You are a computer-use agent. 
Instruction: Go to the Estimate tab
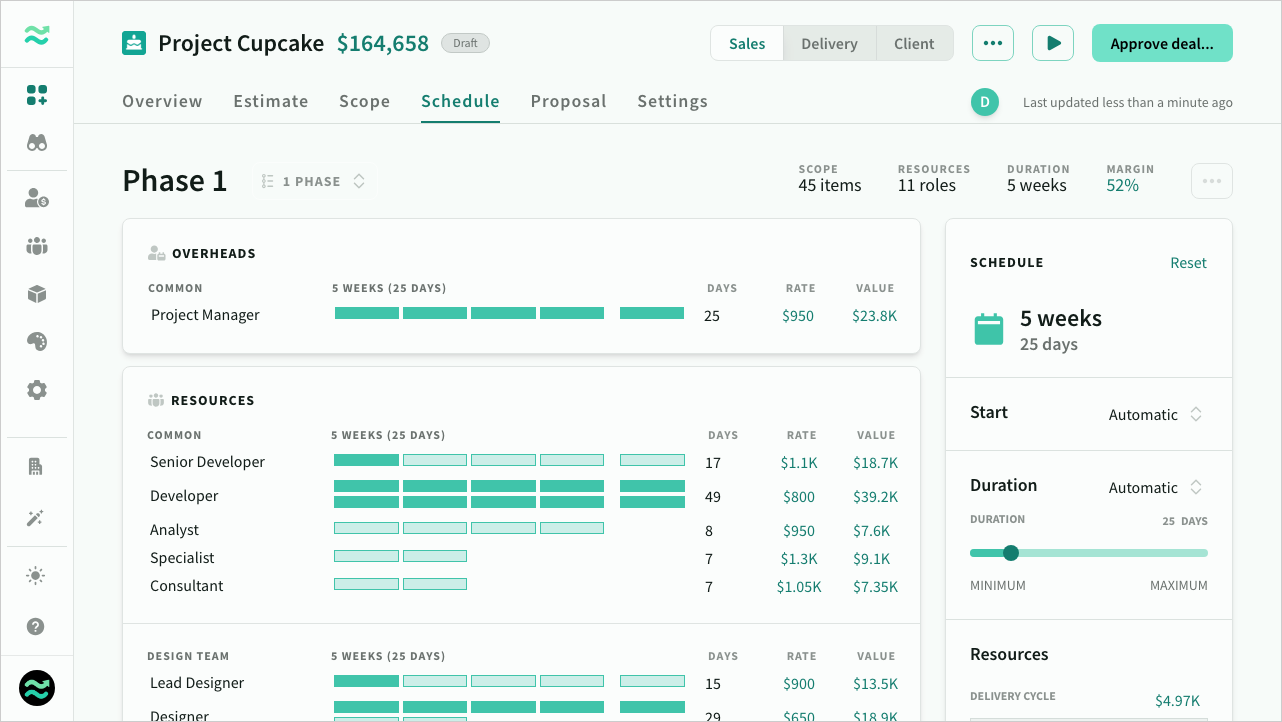[x=271, y=101]
